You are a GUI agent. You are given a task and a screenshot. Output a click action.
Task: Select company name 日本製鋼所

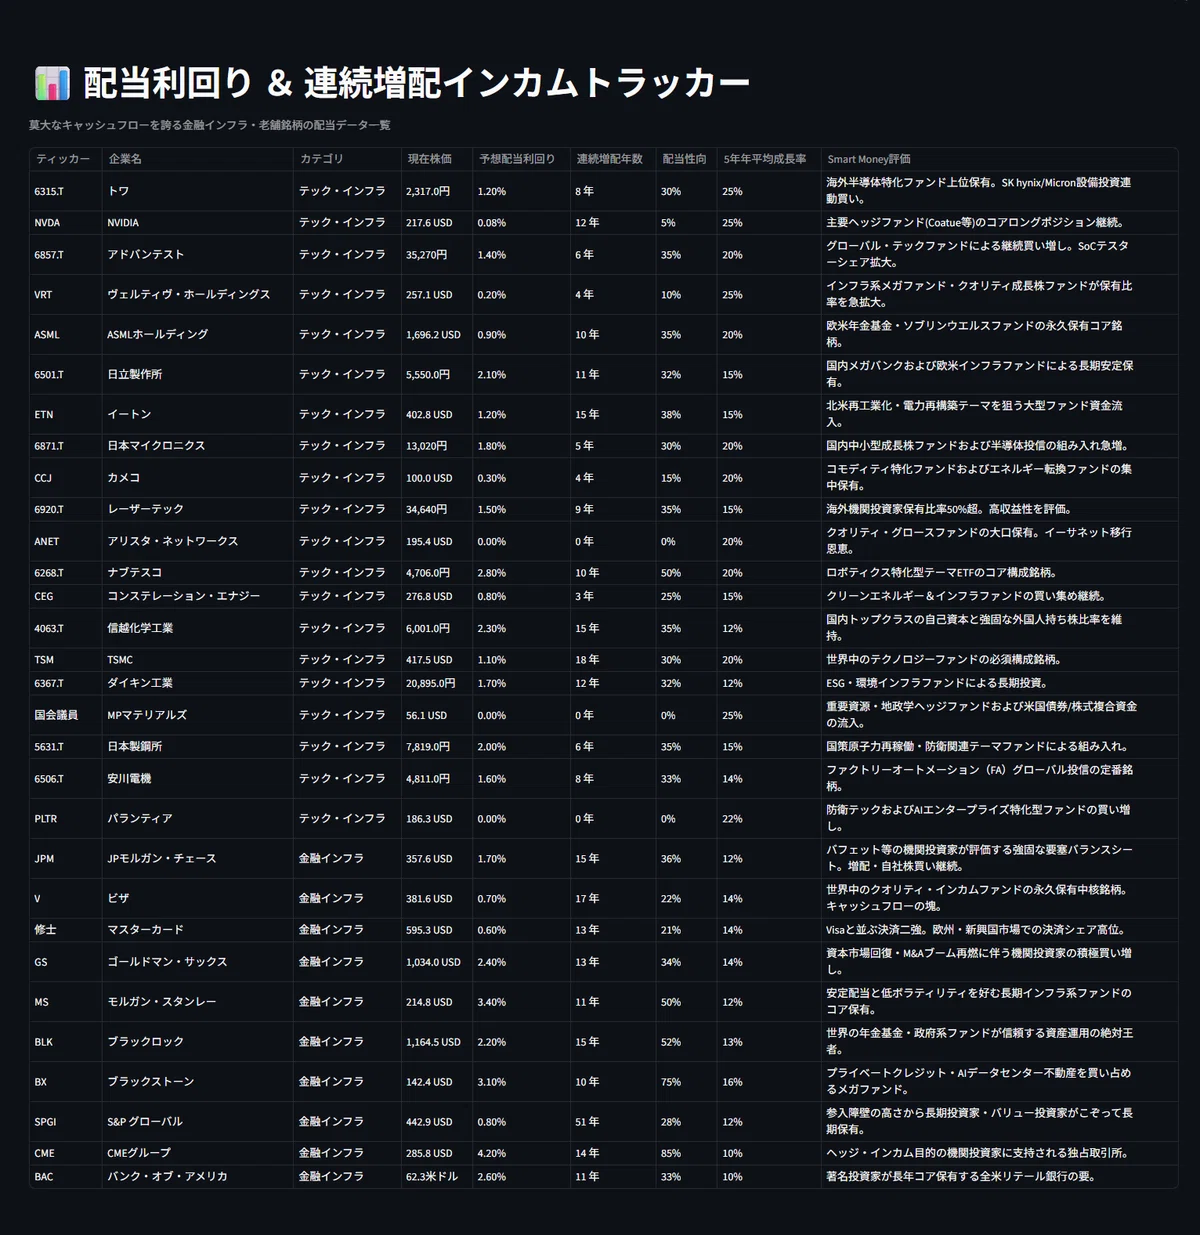(x=198, y=747)
